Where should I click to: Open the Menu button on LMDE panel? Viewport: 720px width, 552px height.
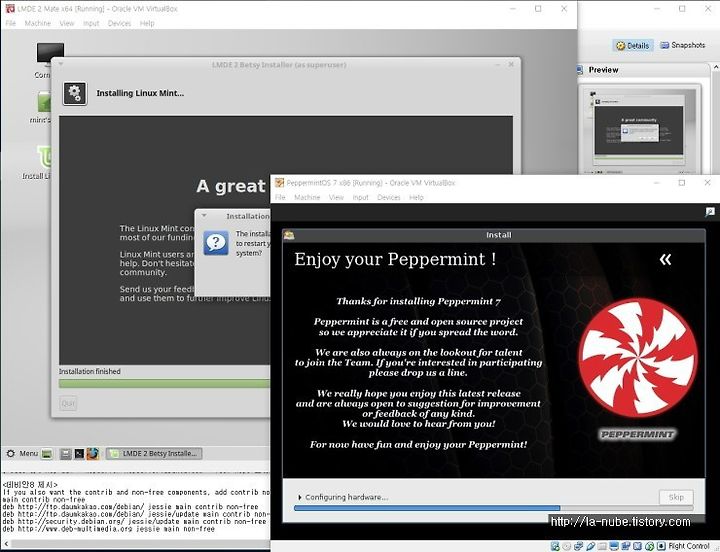tap(22, 453)
